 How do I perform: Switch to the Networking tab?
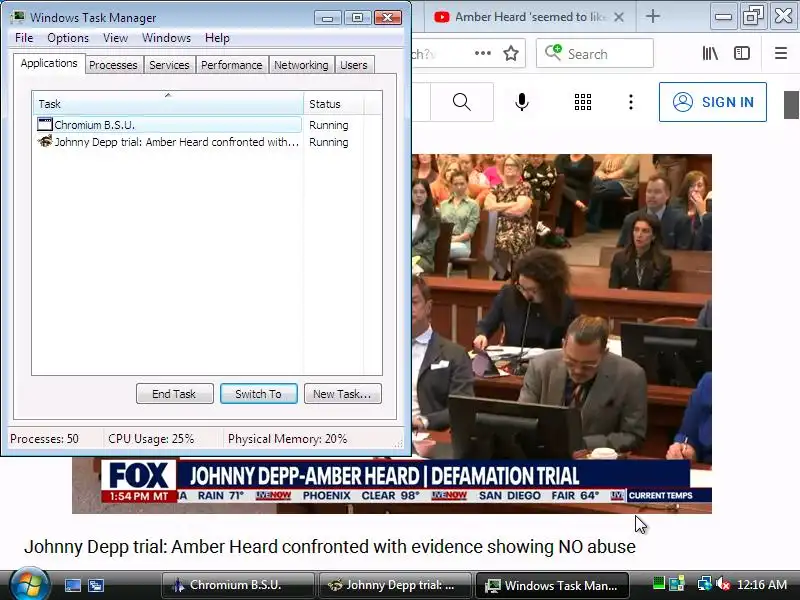301,65
